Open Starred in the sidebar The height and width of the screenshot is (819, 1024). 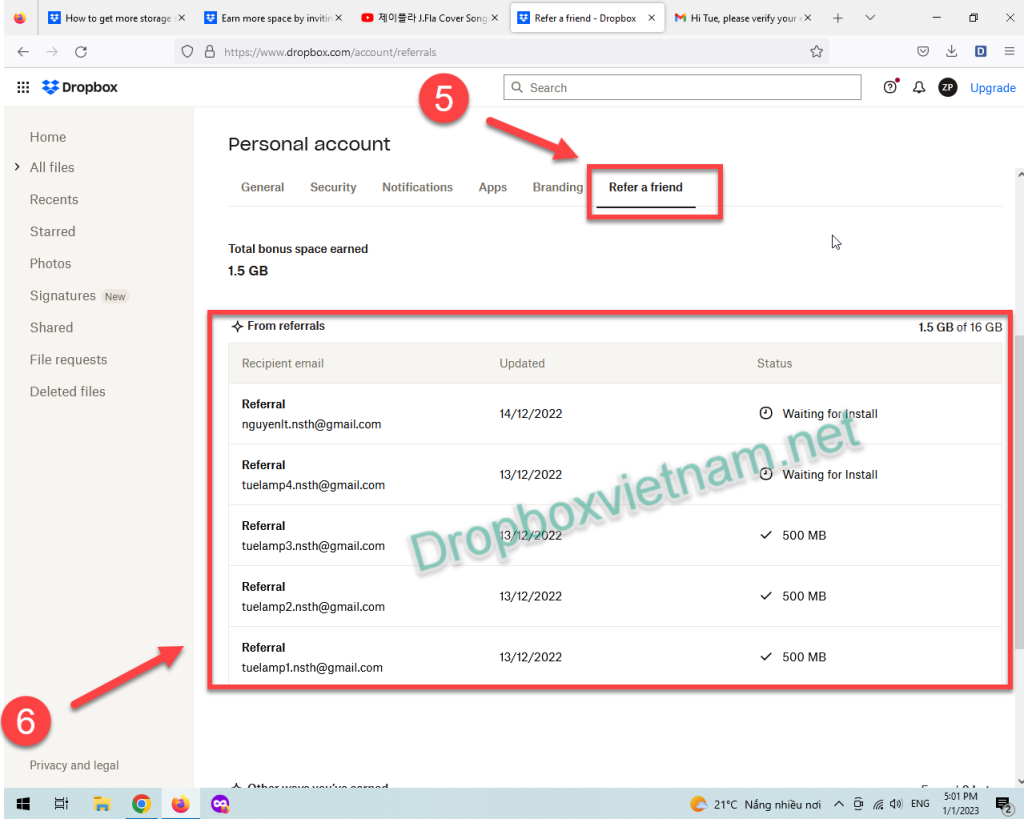point(52,232)
